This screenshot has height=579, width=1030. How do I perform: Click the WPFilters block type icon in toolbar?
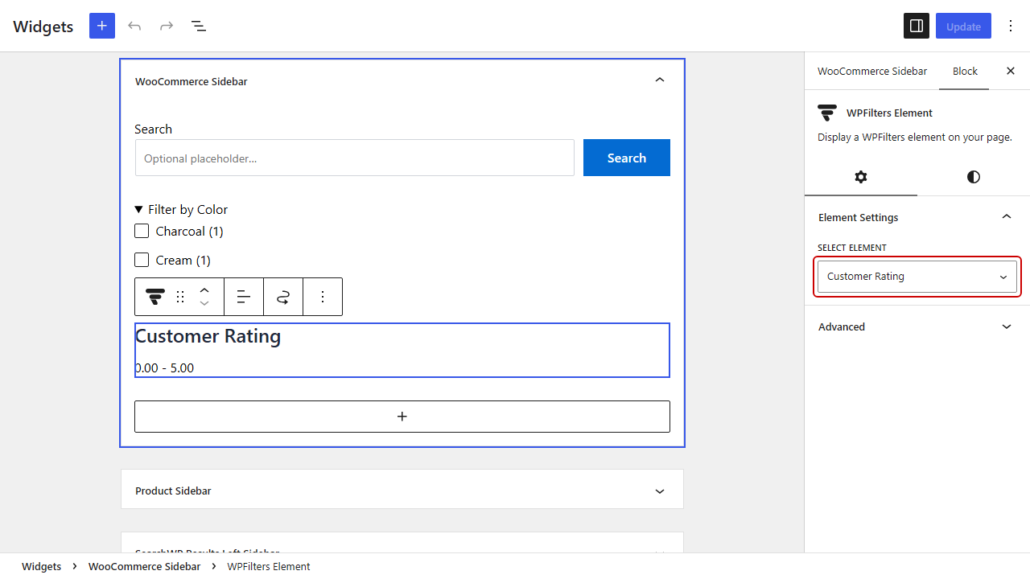click(x=155, y=297)
